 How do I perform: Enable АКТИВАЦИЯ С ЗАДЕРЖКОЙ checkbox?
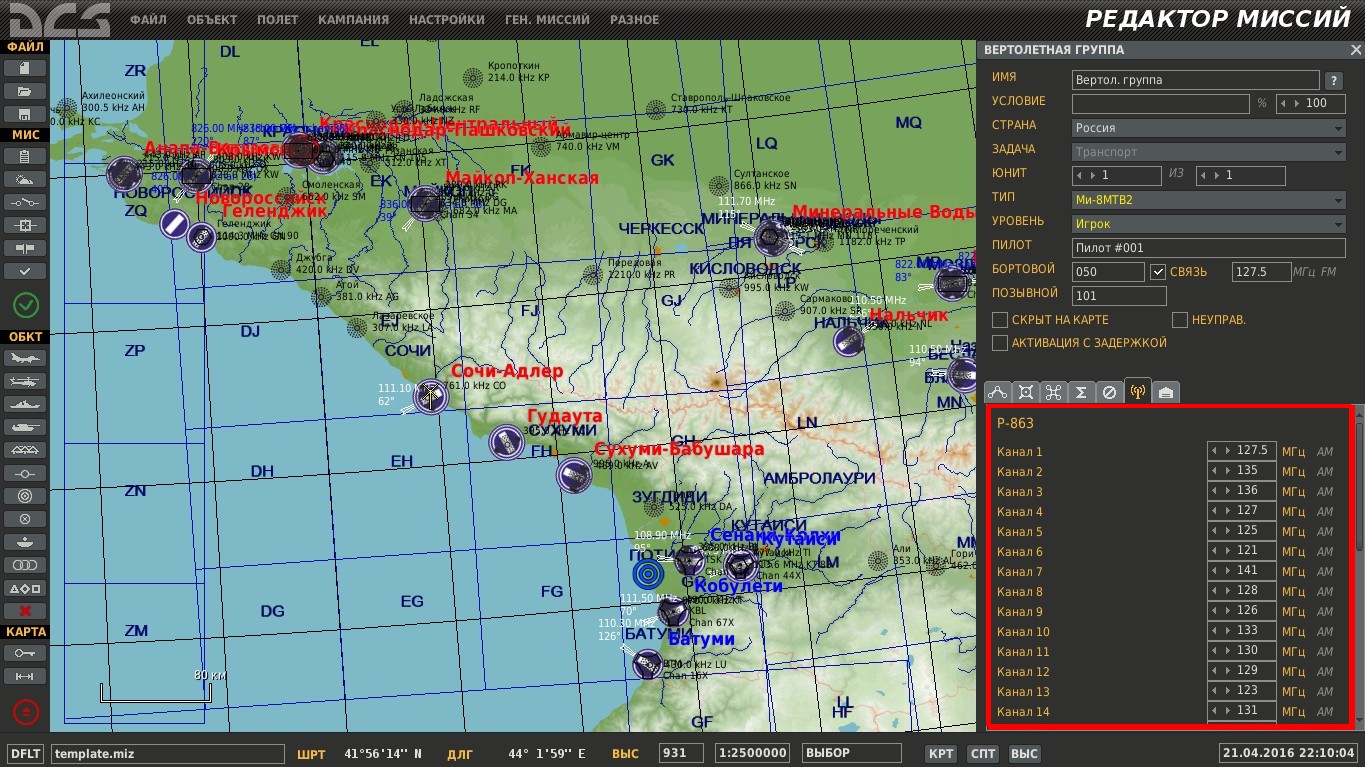1000,343
